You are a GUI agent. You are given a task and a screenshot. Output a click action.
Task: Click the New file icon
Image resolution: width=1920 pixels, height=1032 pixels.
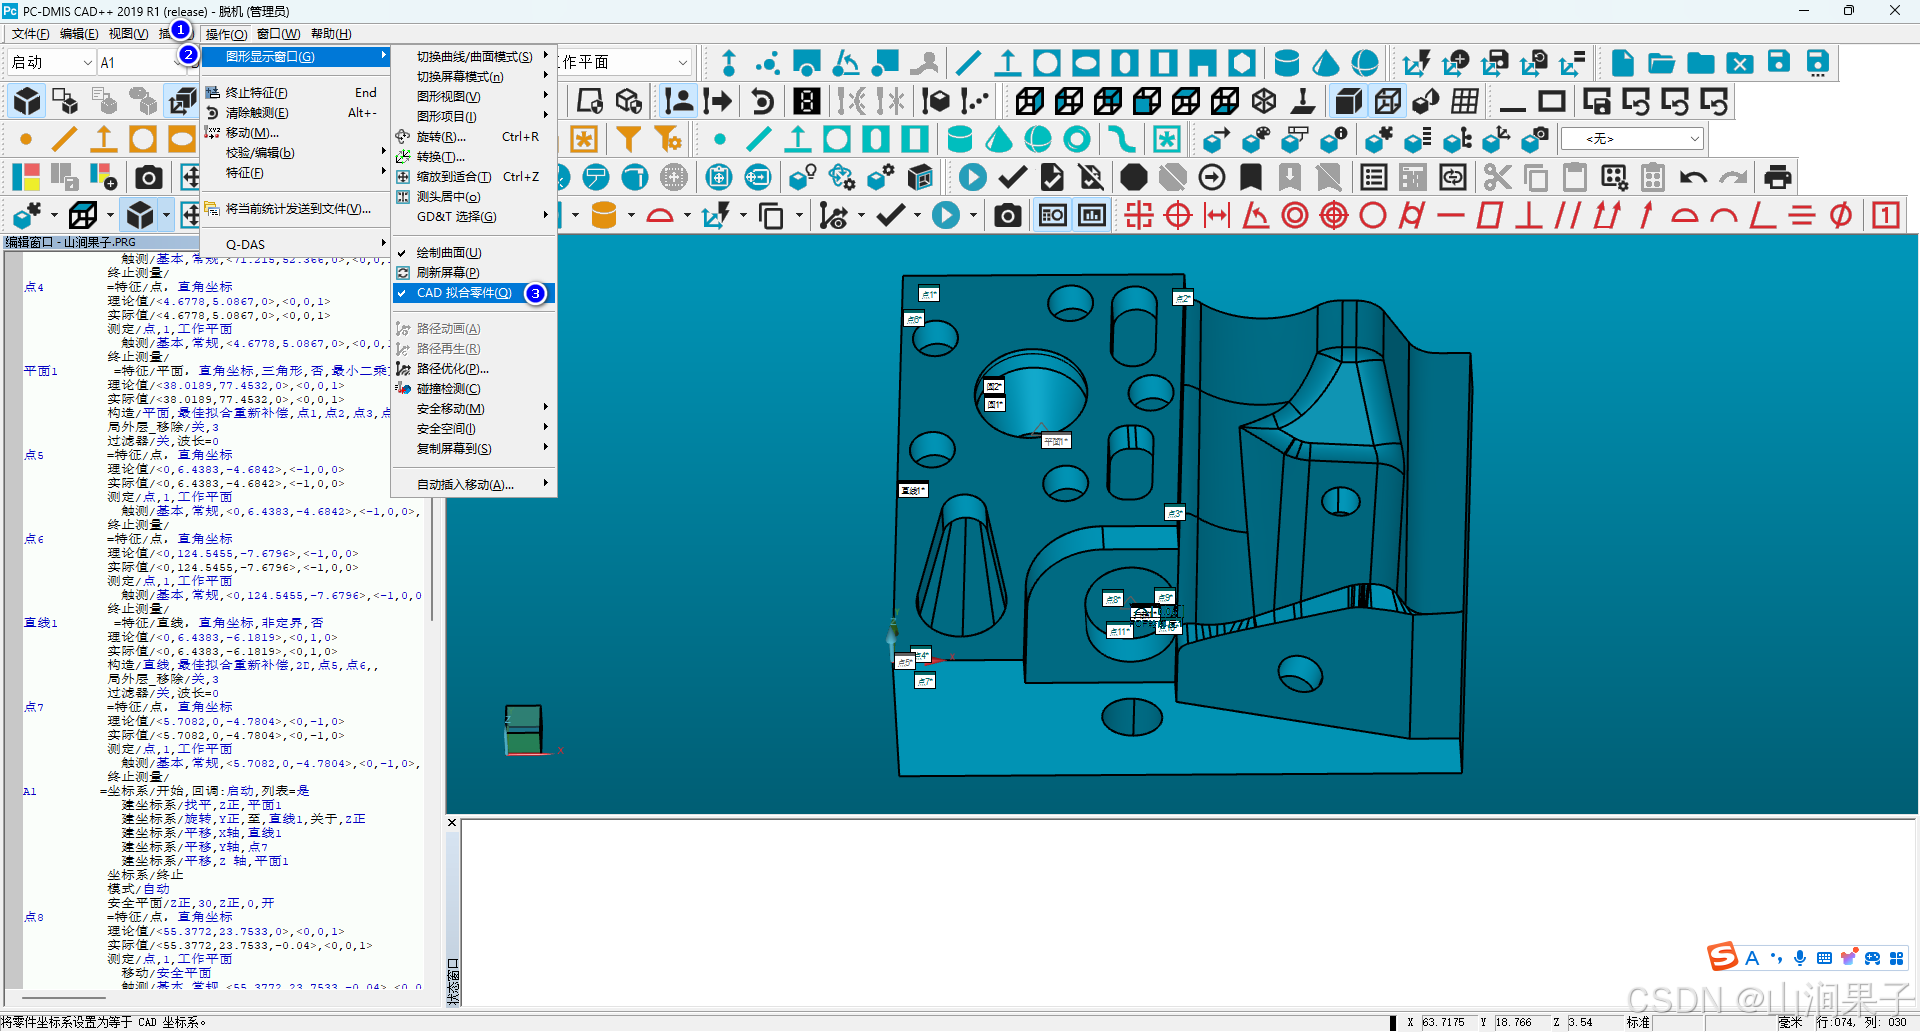click(1622, 63)
